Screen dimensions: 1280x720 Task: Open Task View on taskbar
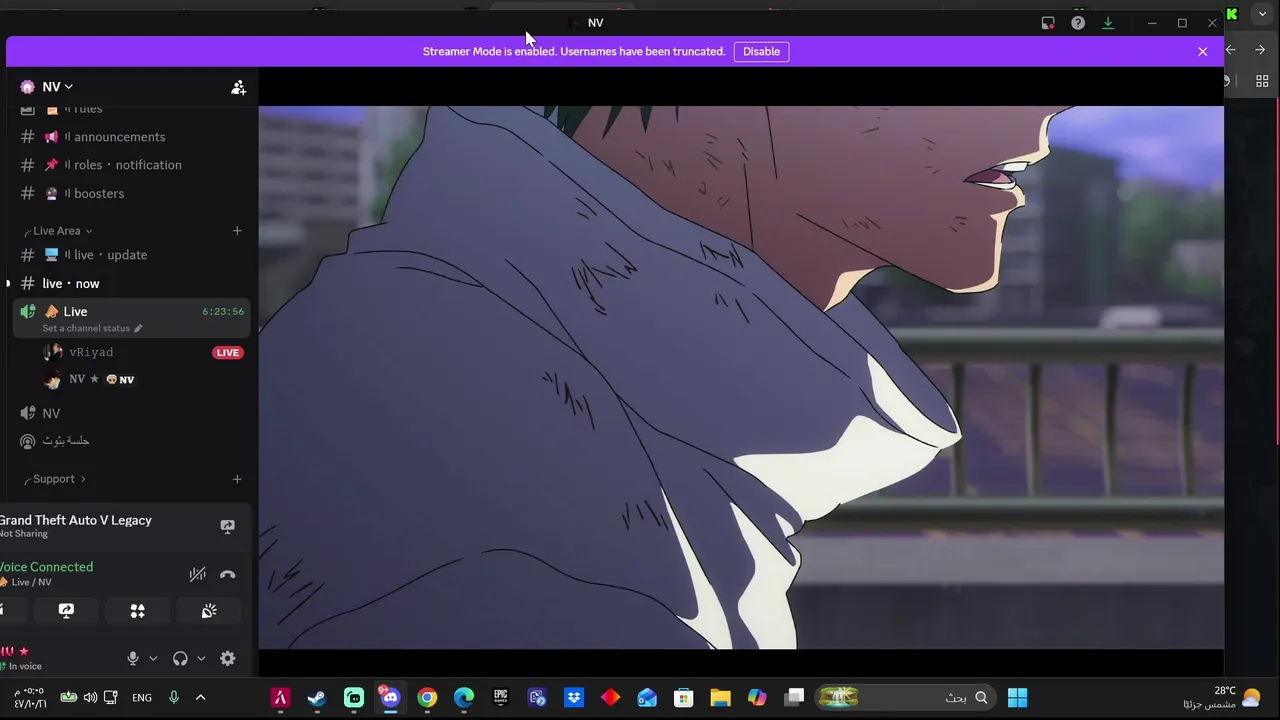795,698
